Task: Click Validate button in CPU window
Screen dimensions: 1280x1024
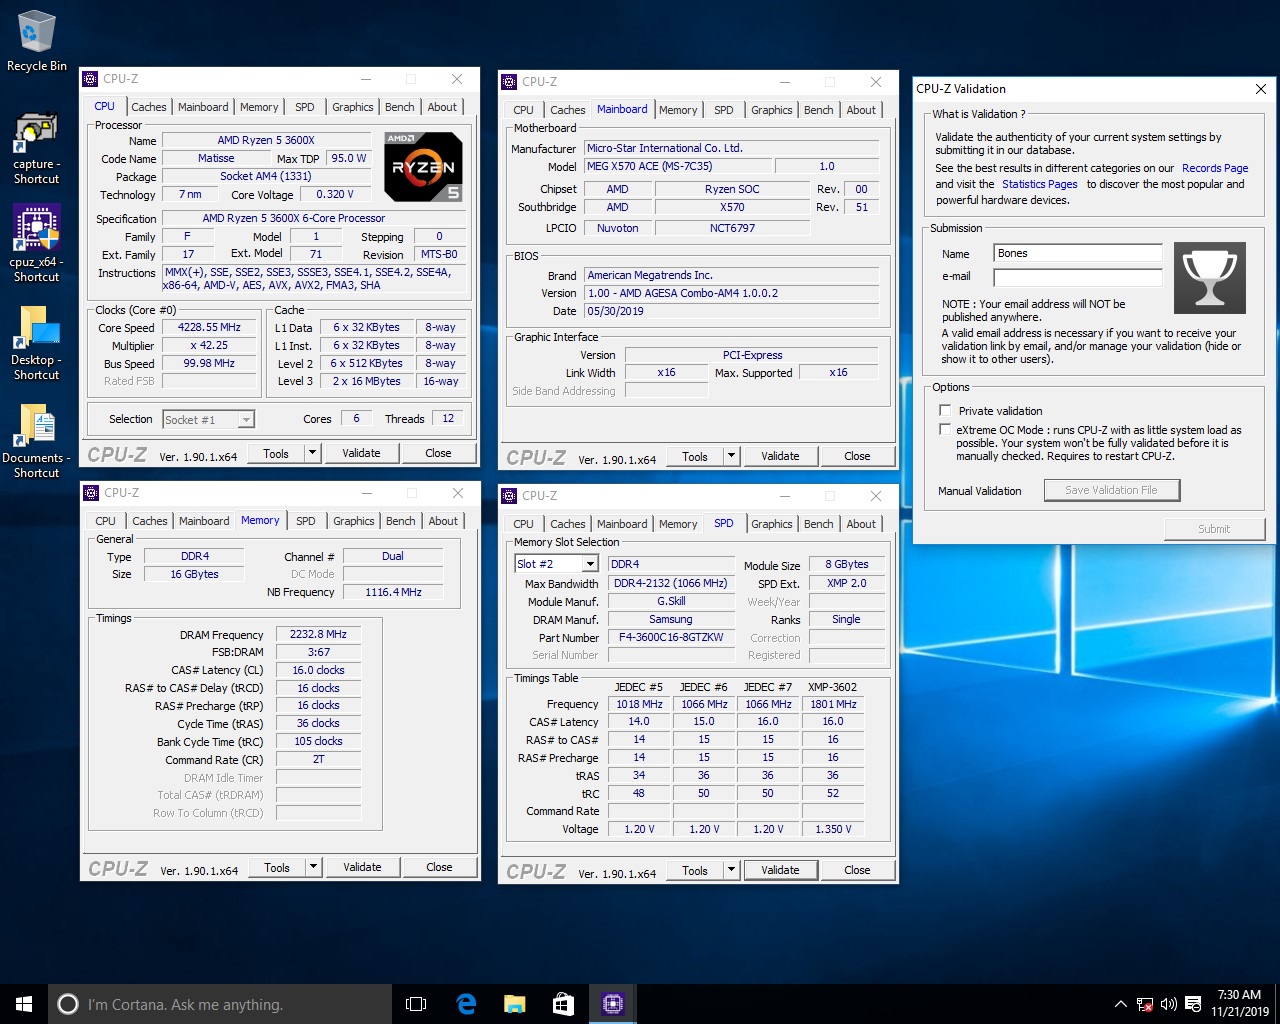Action: pos(361,453)
